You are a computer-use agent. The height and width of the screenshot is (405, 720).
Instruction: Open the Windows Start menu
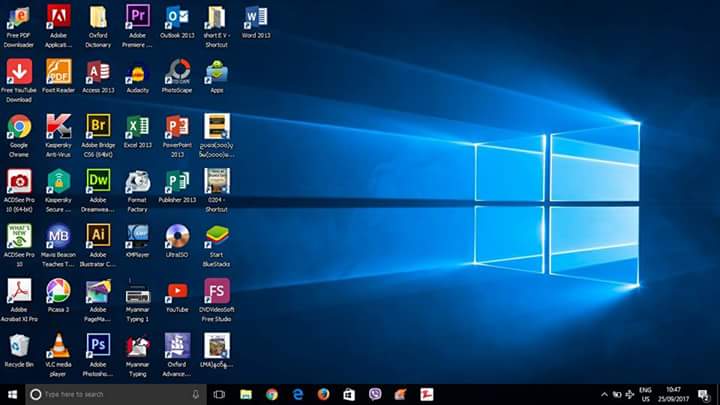12,394
